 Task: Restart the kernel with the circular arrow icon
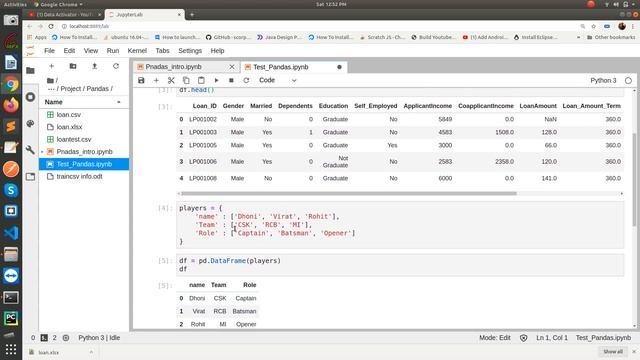click(x=246, y=80)
